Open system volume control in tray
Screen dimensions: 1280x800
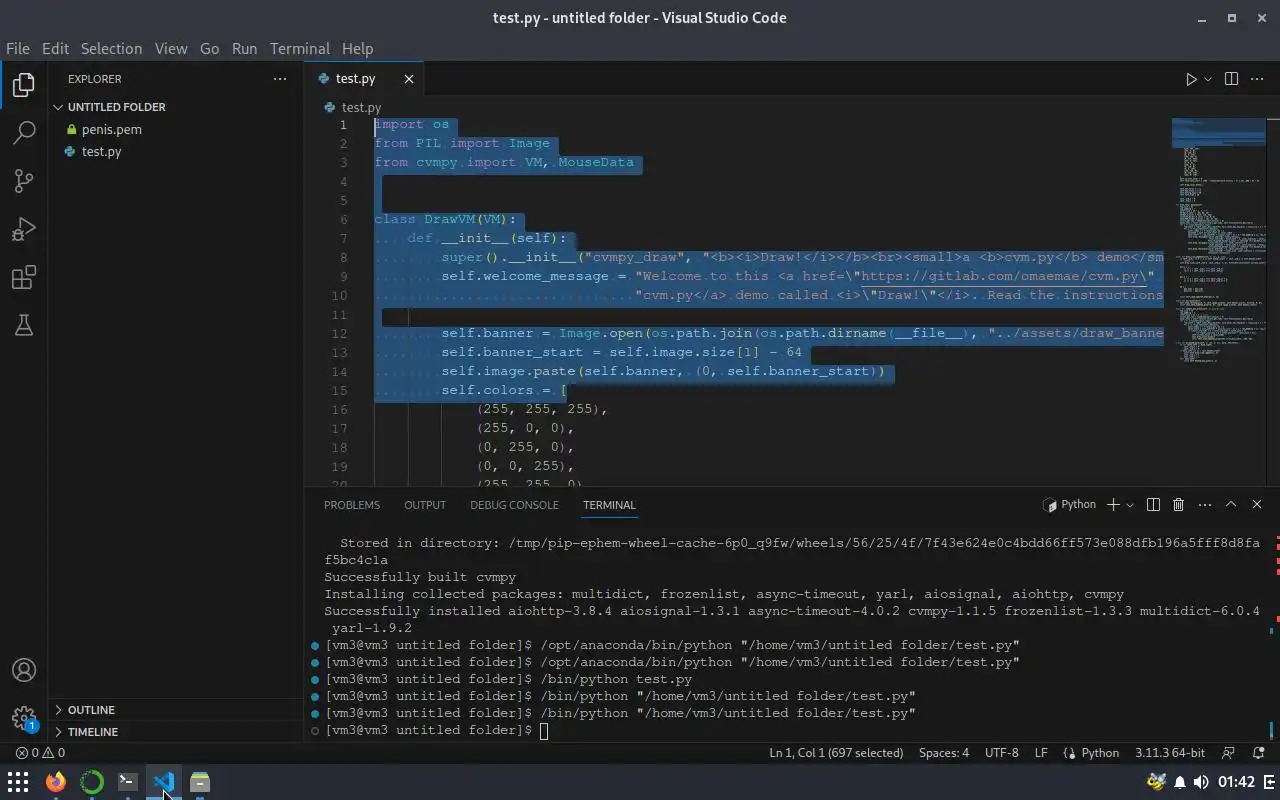click(1201, 782)
